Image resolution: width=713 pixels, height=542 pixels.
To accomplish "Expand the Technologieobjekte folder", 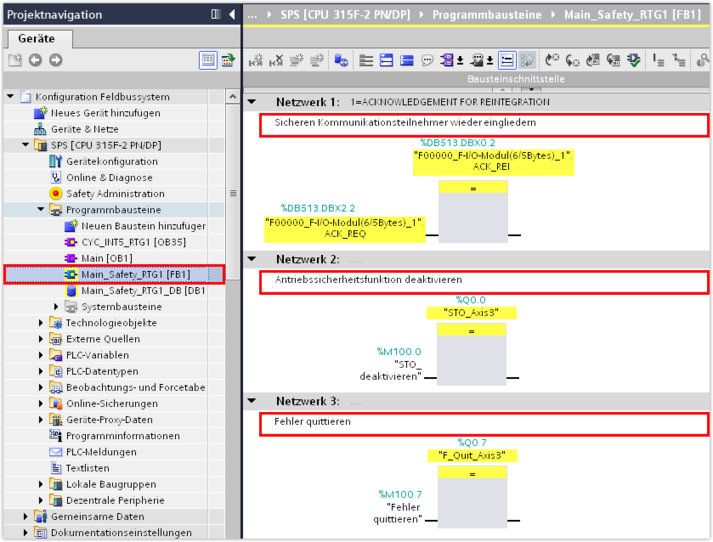I will click(x=42, y=323).
